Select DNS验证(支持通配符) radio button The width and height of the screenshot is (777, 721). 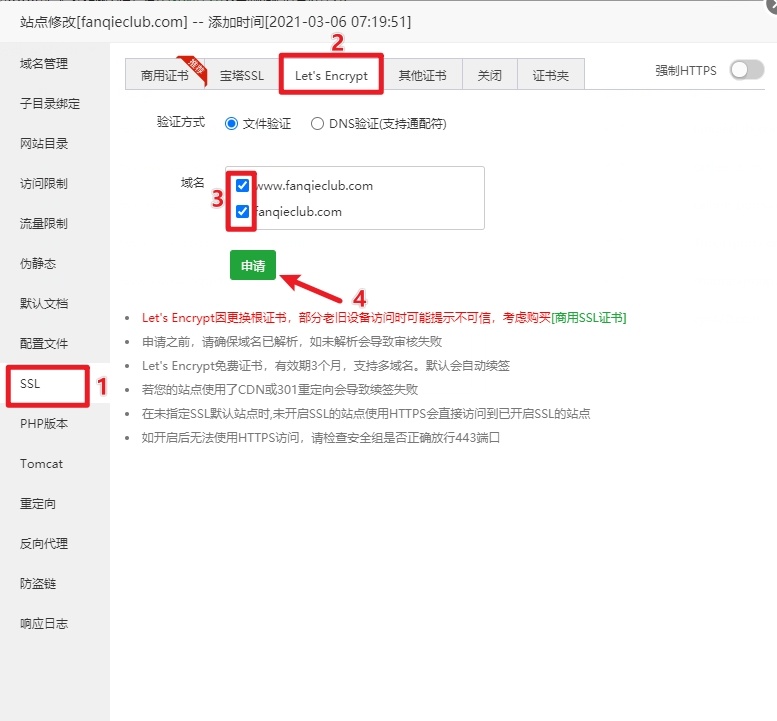pyautogui.click(x=317, y=123)
